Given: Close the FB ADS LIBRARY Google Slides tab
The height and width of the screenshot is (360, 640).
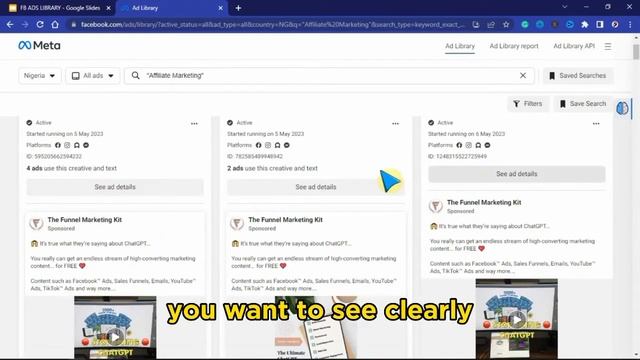Looking at the screenshot, I should [109, 8].
